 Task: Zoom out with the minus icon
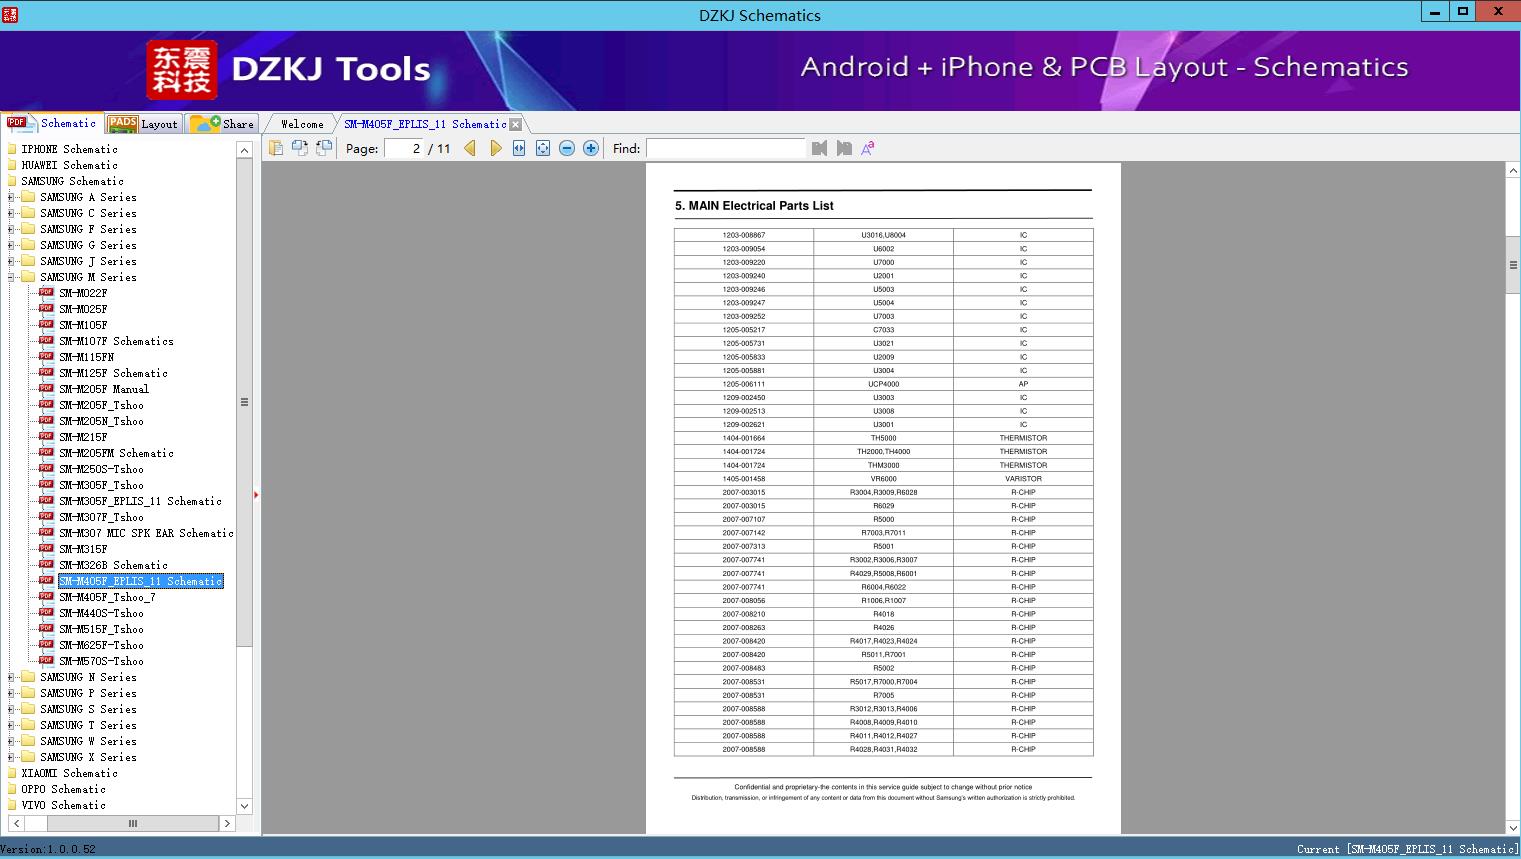click(x=567, y=148)
